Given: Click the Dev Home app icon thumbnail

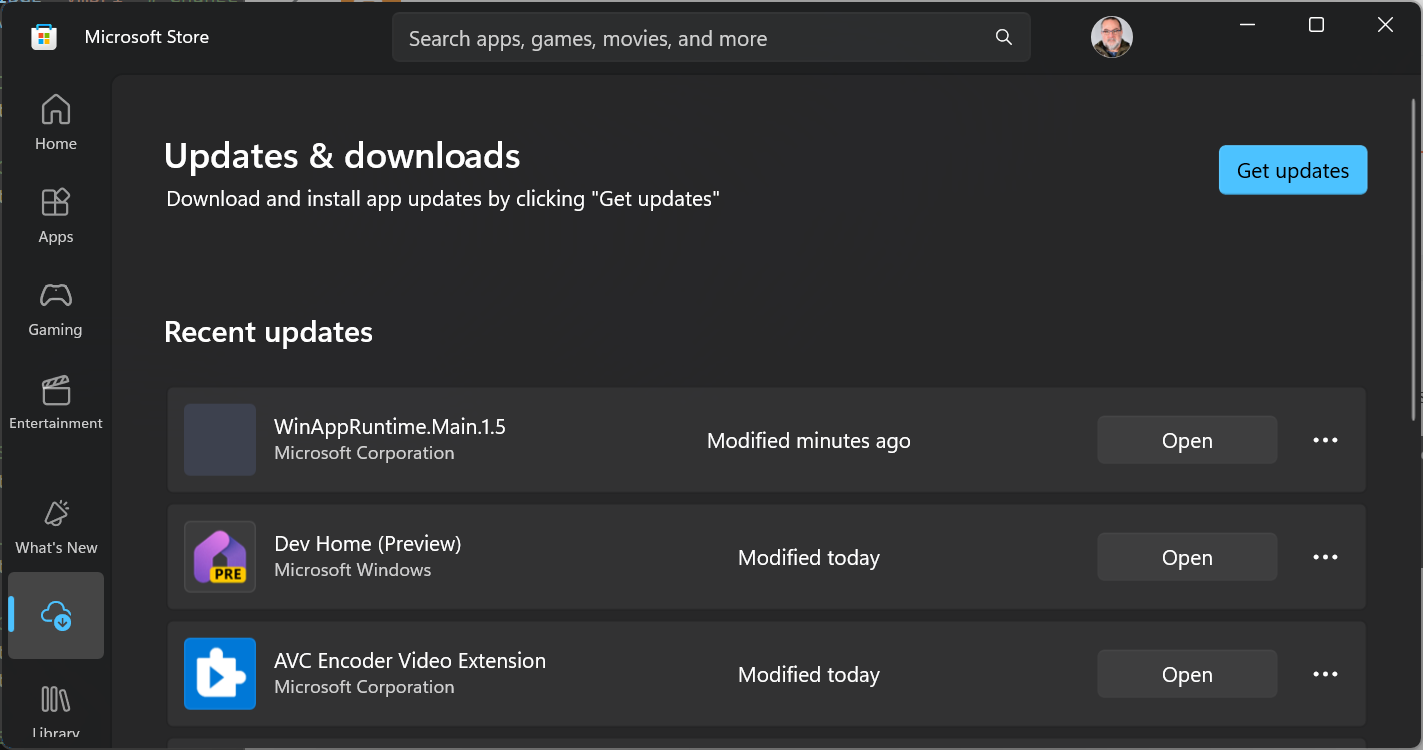Looking at the screenshot, I should pos(220,557).
